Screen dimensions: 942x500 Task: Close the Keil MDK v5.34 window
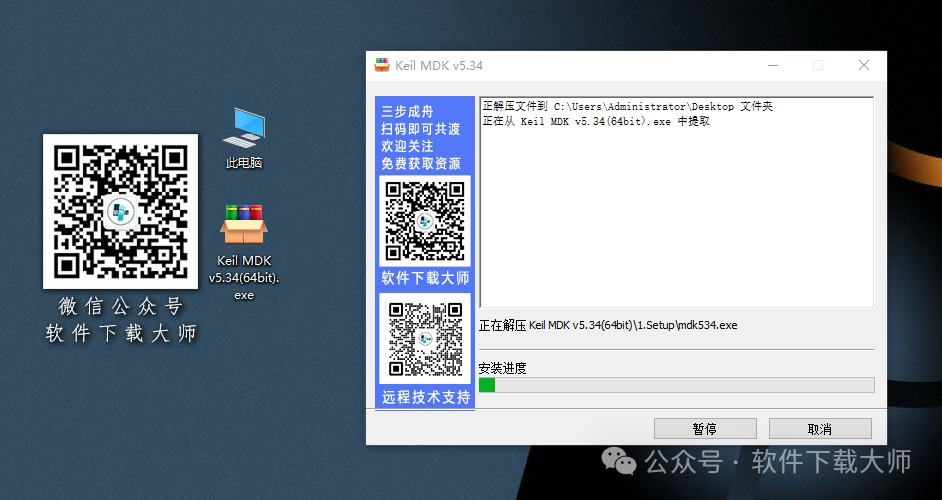[x=864, y=65]
